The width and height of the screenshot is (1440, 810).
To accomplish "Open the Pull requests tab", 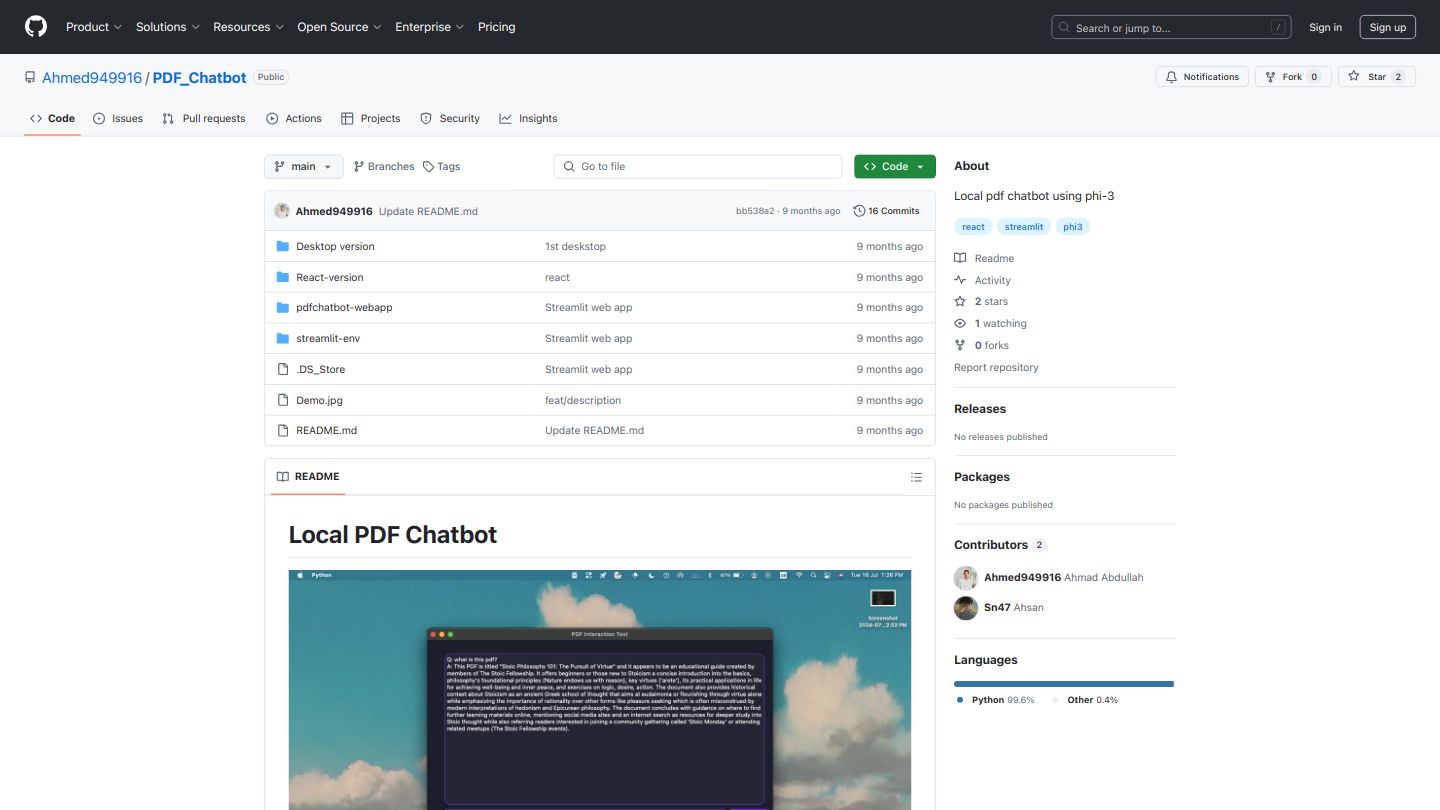I will click(204, 118).
